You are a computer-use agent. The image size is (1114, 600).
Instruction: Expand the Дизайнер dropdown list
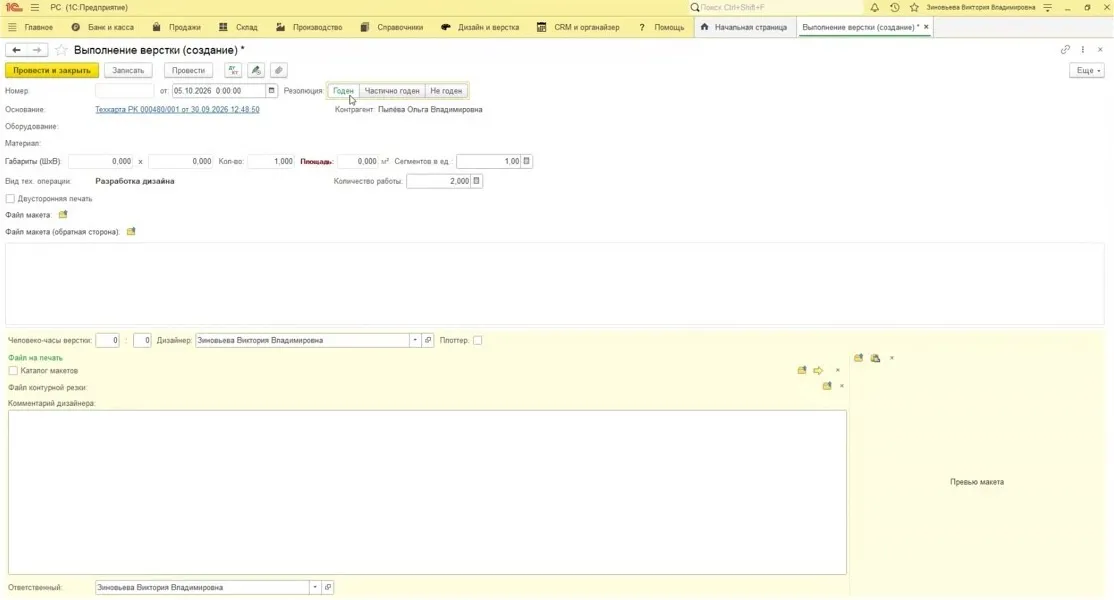click(415, 340)
